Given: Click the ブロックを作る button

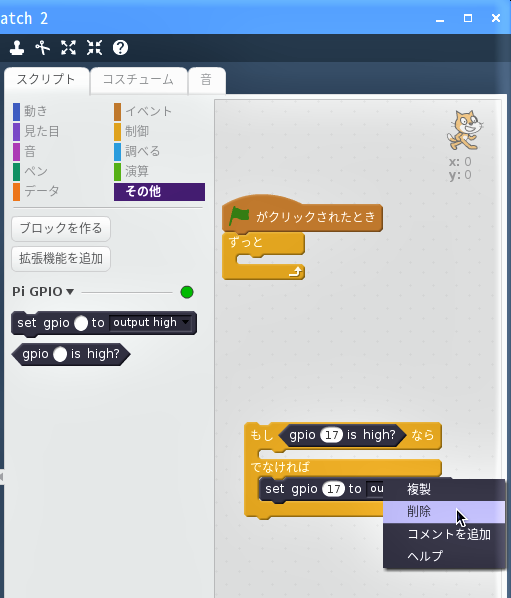Looking at the screenshot, I should [x=61, y=228].
